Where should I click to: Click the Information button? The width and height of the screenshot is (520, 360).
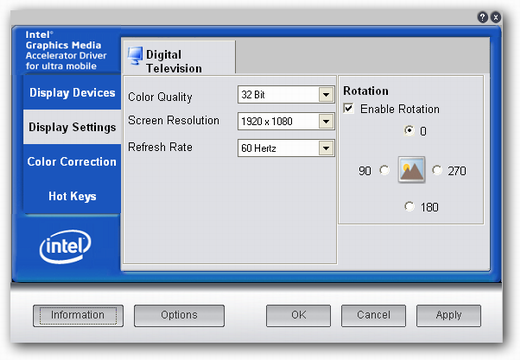coord(78,315)
